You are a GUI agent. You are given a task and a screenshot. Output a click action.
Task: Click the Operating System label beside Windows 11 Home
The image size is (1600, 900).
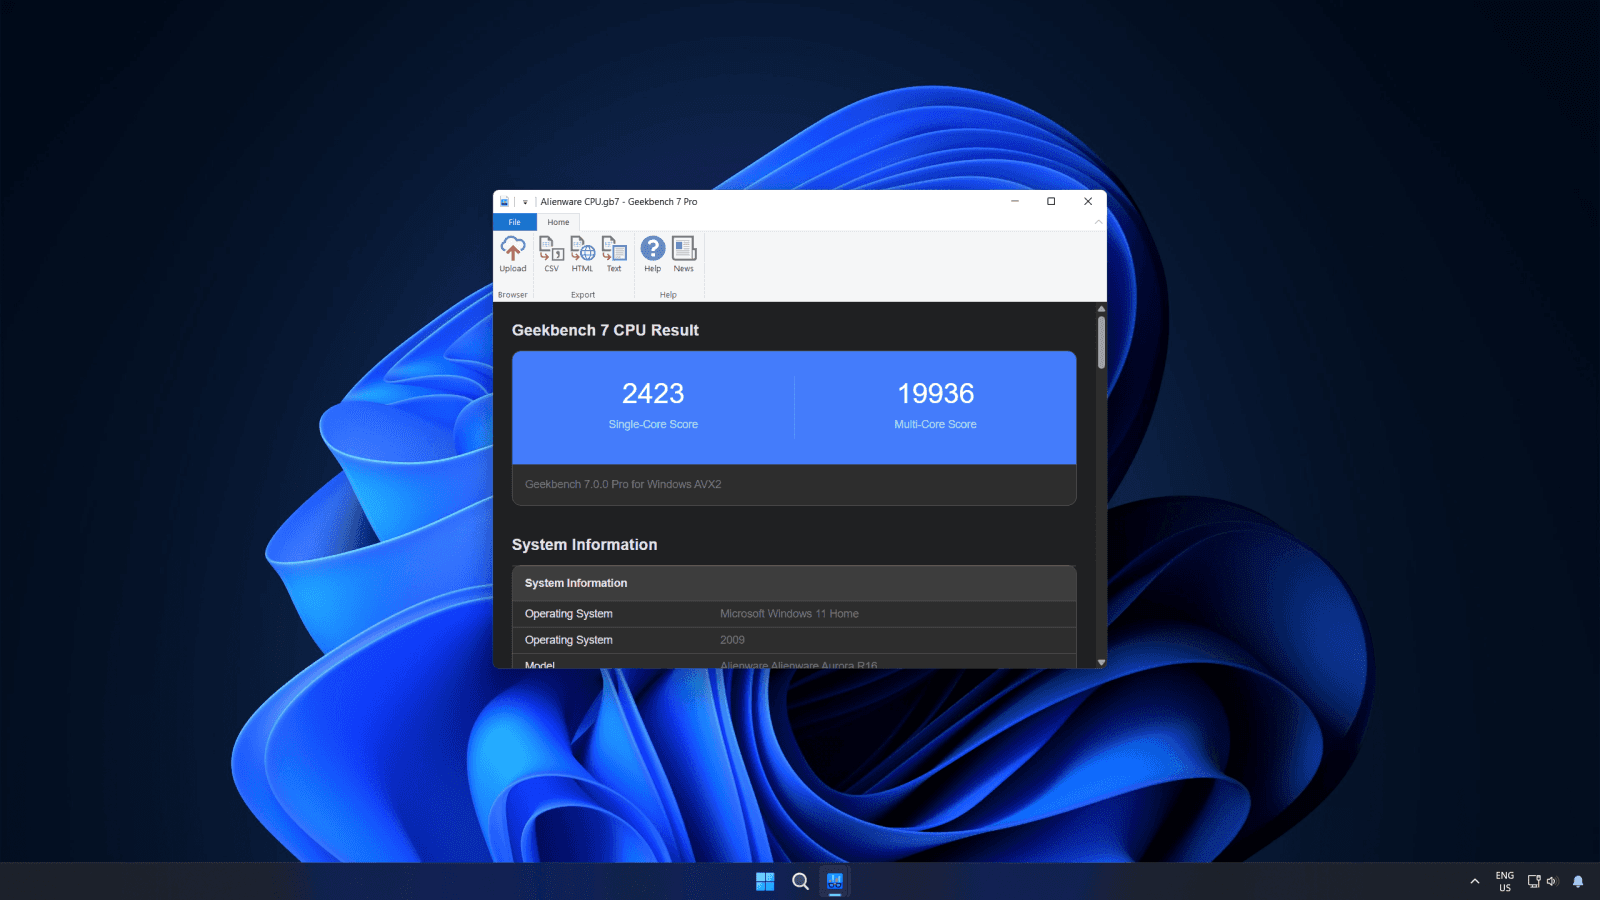pos(569,614)
